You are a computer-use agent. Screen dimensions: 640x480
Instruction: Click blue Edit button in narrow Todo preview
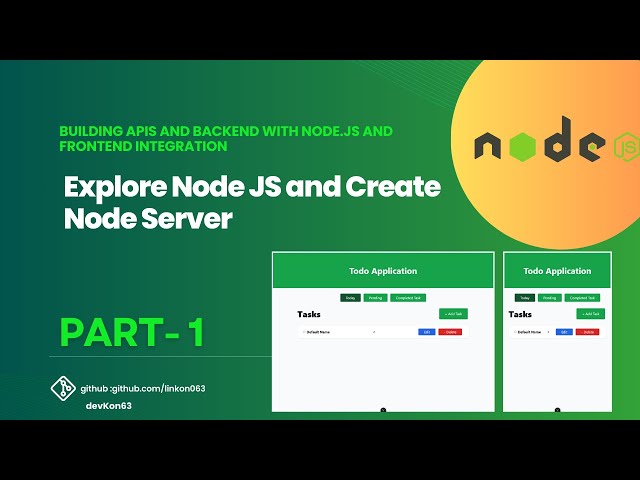[564, 332]
